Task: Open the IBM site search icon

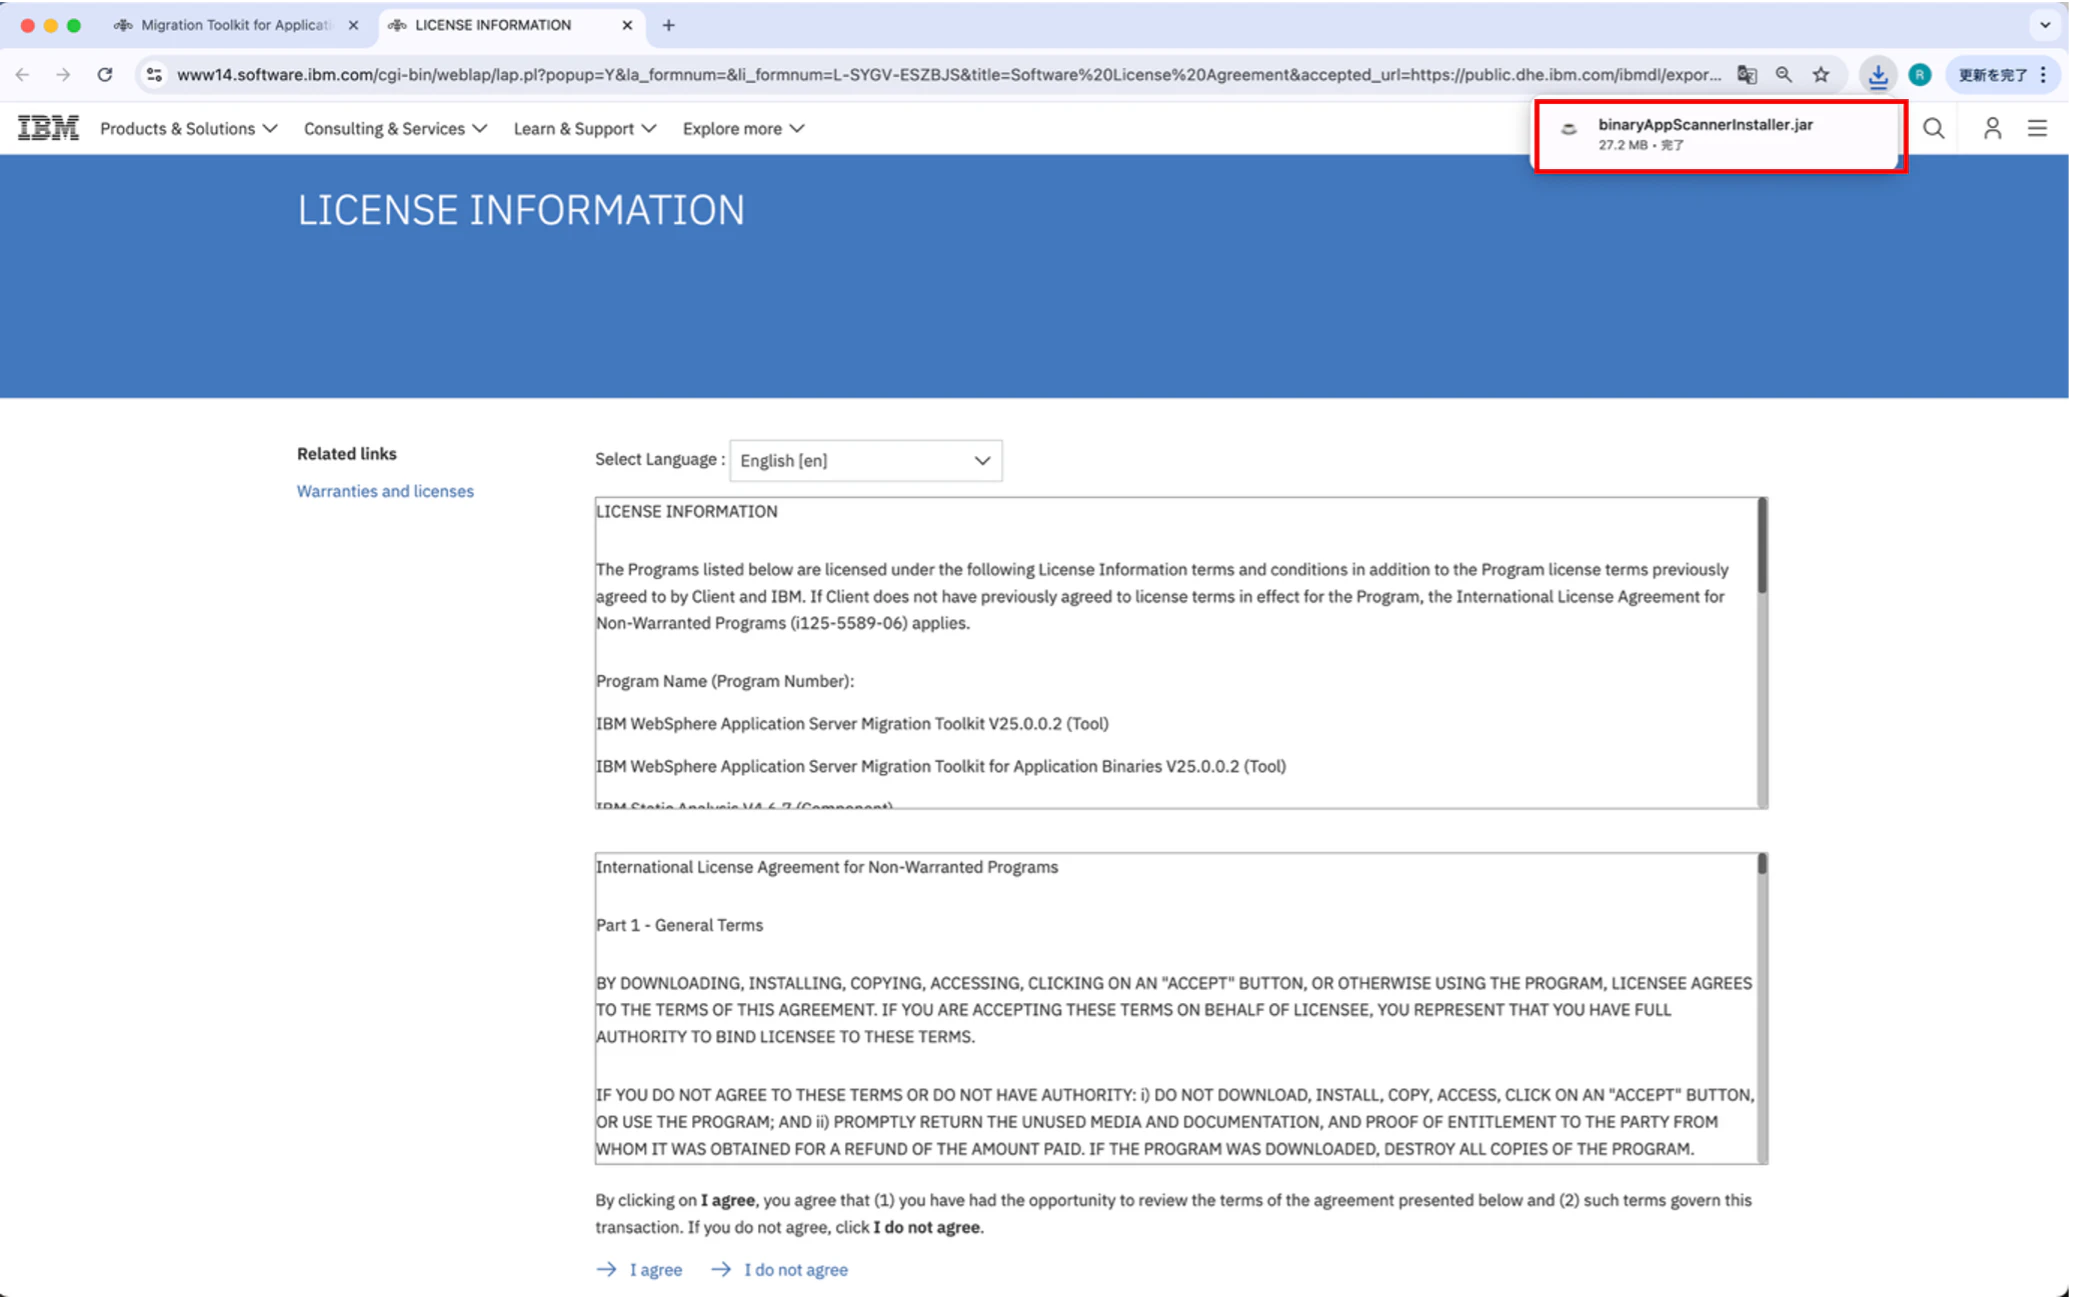Action: pyautogui.click(x=1933, y=129)
